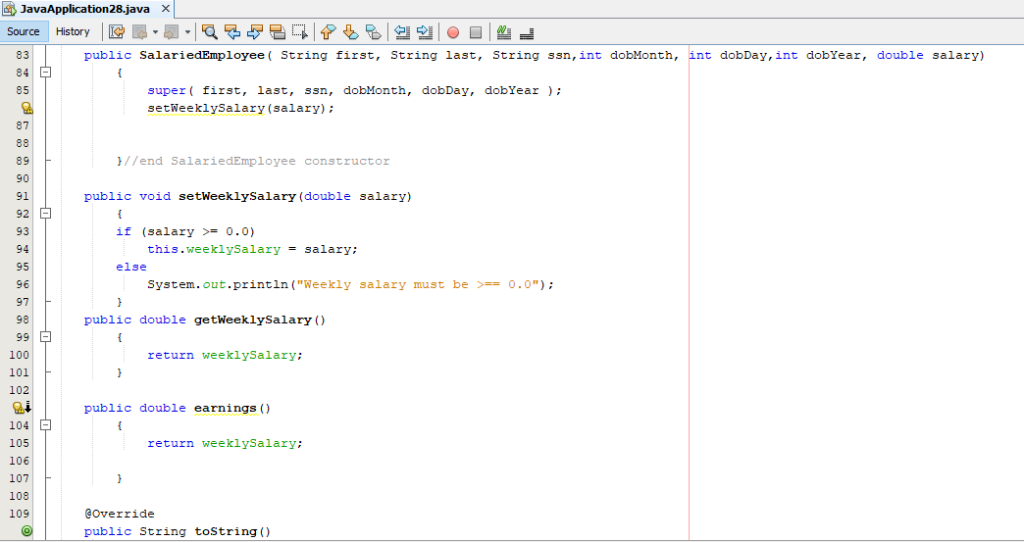Click the toString method name

pos(225,532)
